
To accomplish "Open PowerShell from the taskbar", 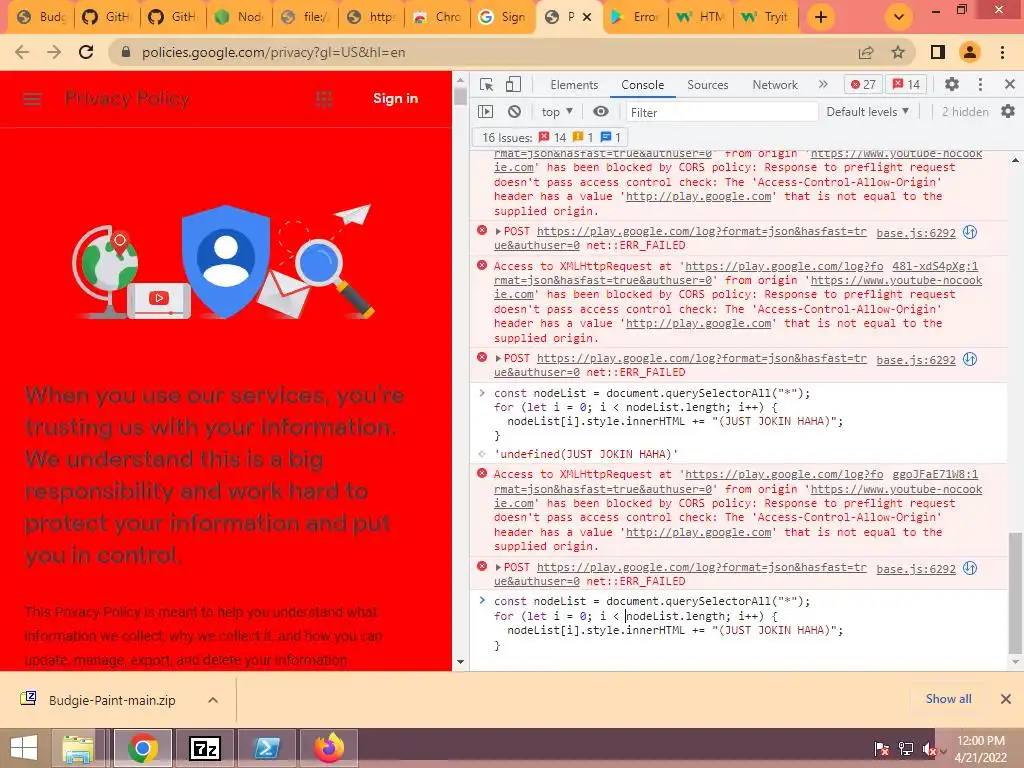I will (266, 748).
